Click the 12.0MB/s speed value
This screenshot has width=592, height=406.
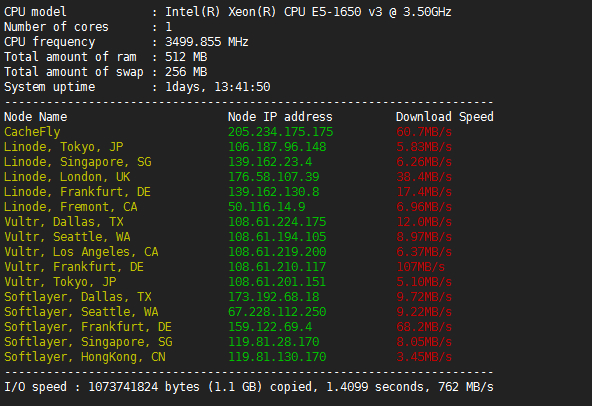424,222
